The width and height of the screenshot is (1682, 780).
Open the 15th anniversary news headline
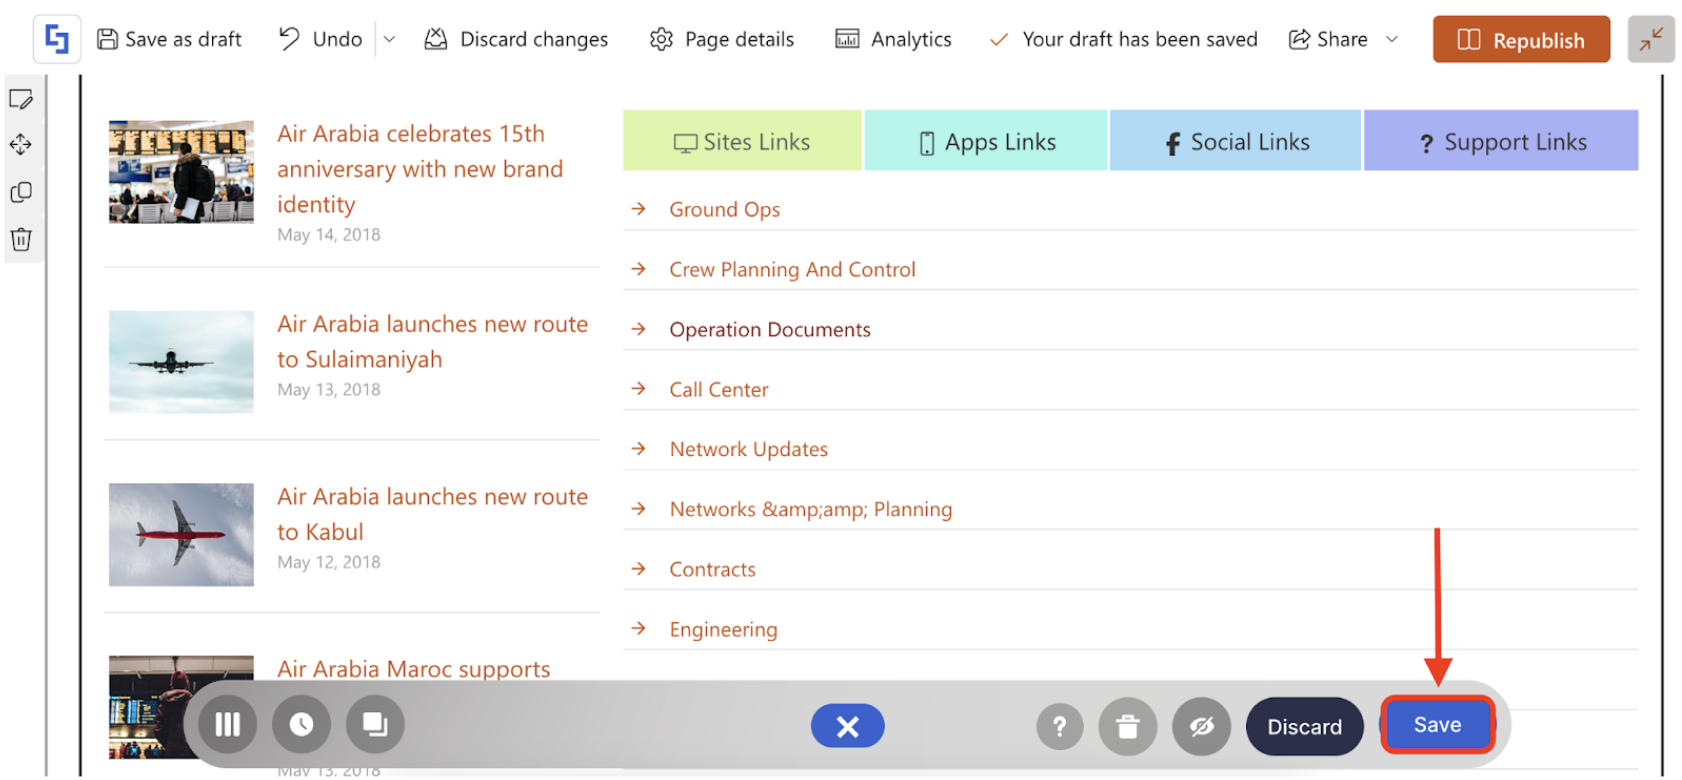pos(420,169)
